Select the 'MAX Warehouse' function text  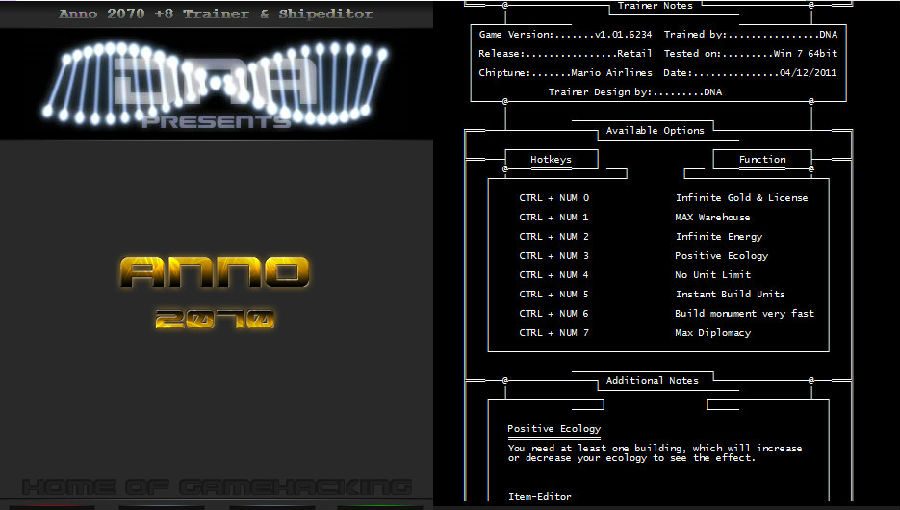[x=712, y=217]
